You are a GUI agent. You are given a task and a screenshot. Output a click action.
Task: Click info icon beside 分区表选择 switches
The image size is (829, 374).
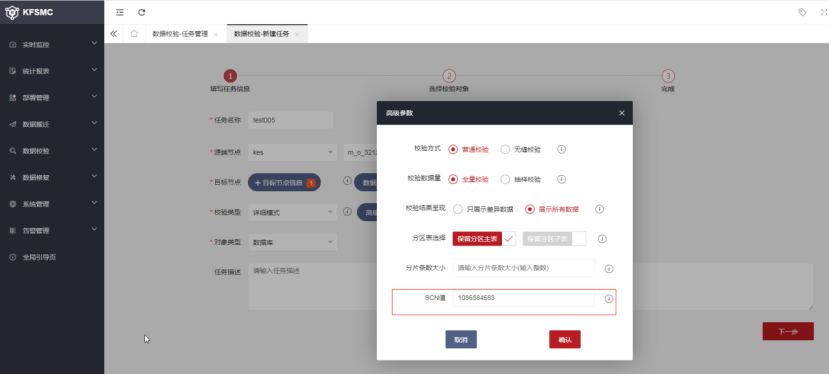(x=602, y=239)
